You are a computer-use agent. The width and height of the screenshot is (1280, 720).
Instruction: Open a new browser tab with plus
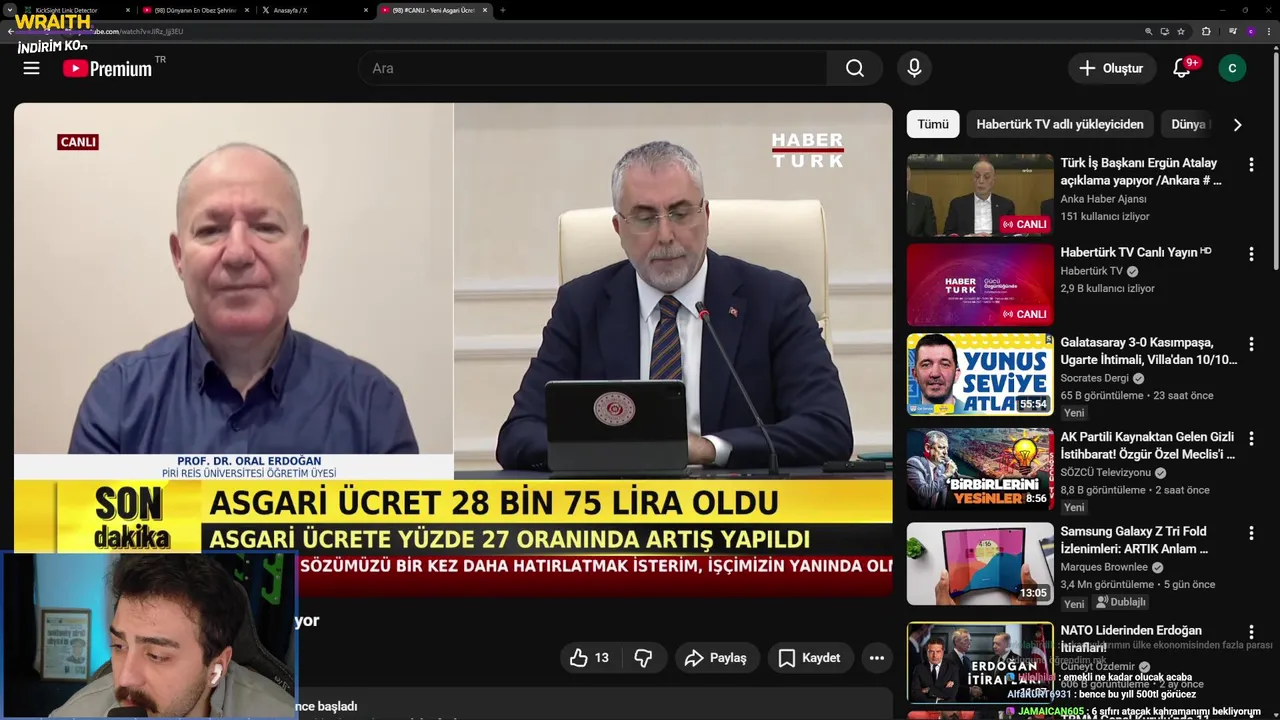tap(502, 10)
